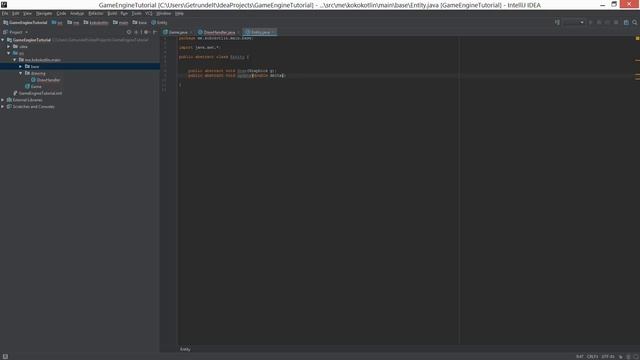Click the build project hammer icon
Viewport: 640px width, 360px height.
[557, 22]
